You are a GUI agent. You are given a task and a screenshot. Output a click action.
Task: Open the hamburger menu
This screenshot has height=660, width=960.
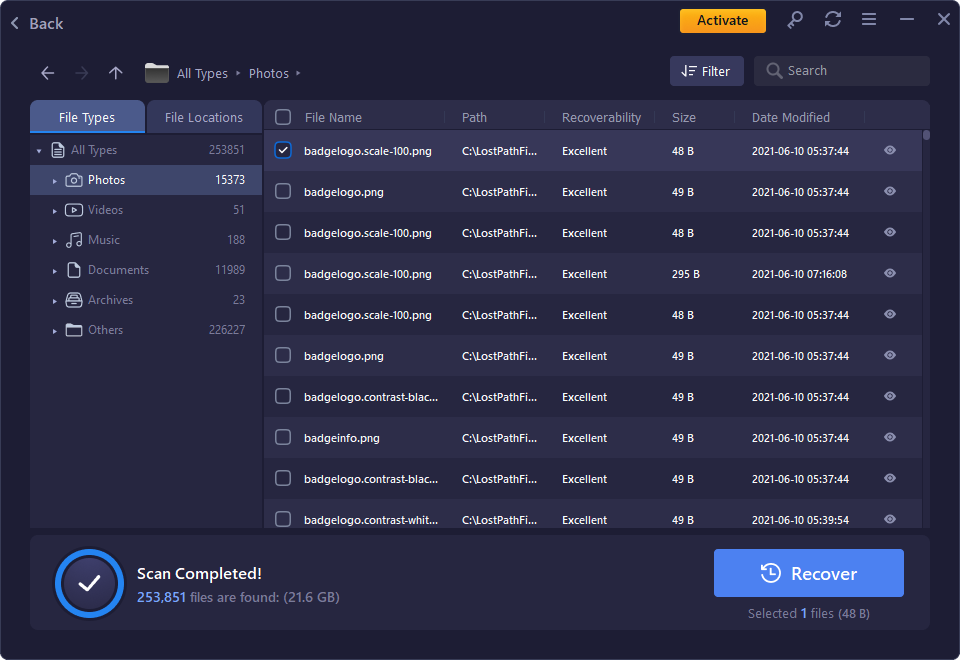pyautogui.click(x=869, y=18)
